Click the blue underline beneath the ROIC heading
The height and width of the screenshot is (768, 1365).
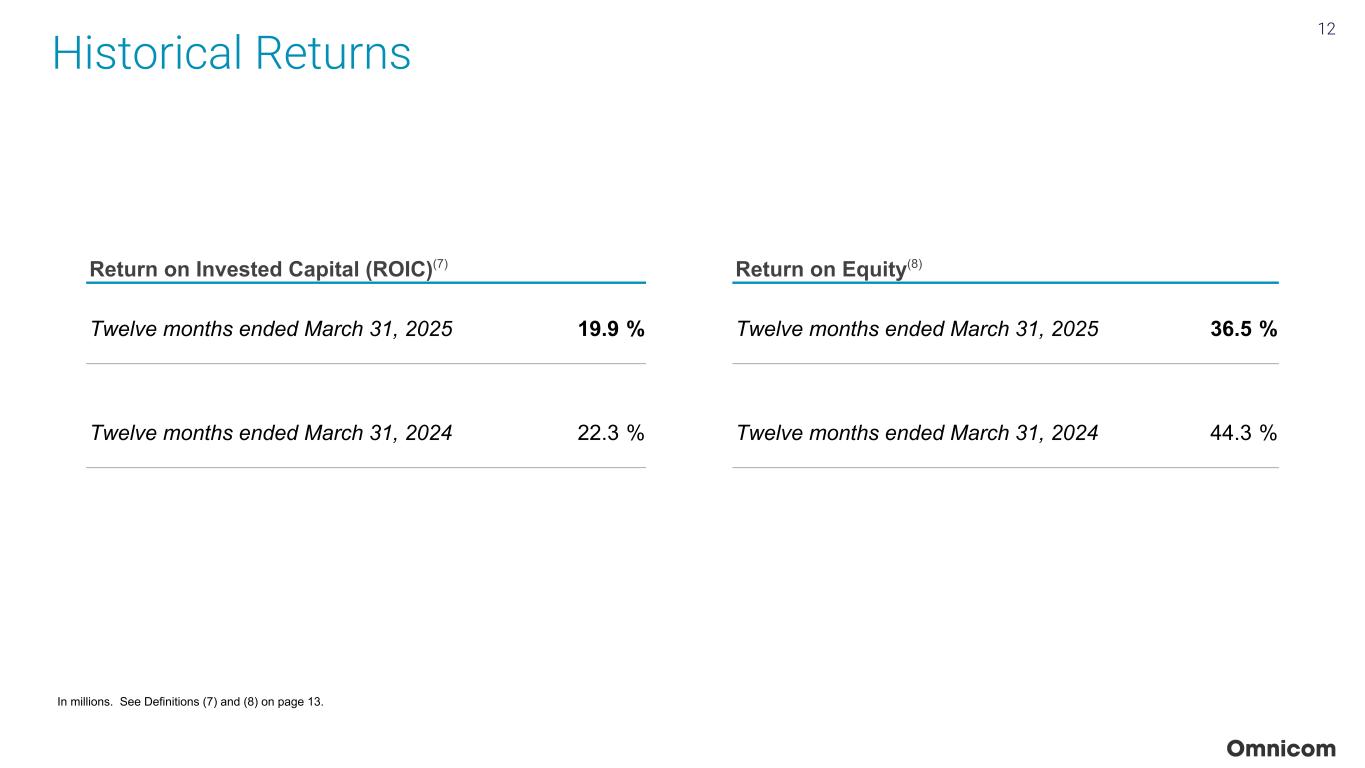366,283
